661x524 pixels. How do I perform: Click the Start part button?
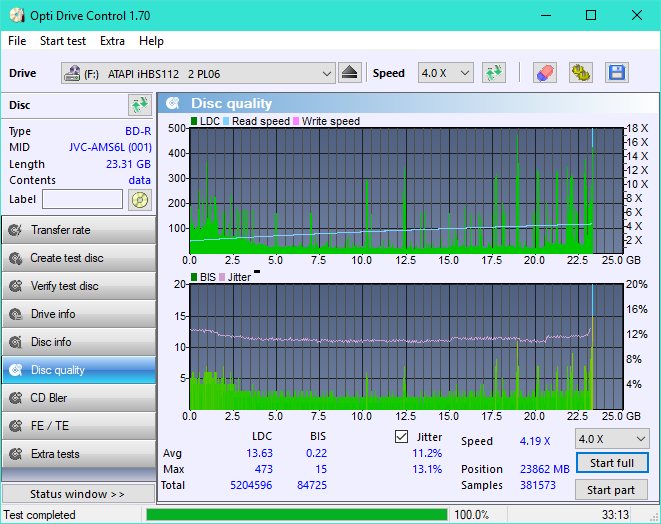[x=612, y=490]
